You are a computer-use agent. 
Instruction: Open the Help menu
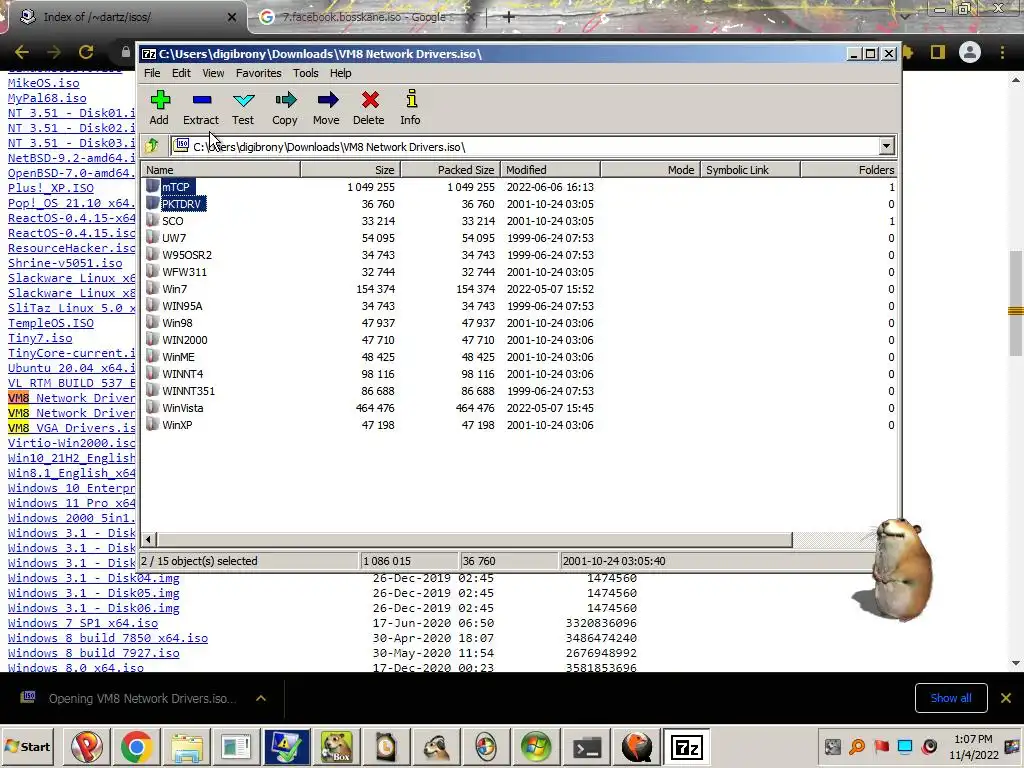click(340, 73)
